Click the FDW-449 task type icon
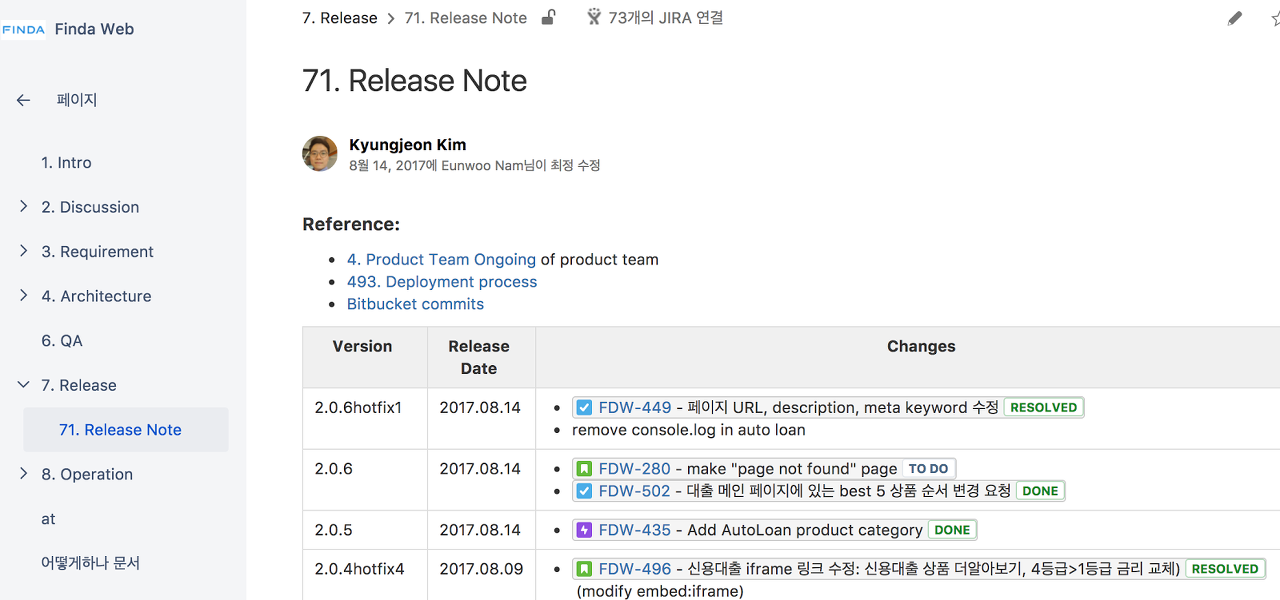This screenshot has width=1280, height=600. (x=584, y=408)
